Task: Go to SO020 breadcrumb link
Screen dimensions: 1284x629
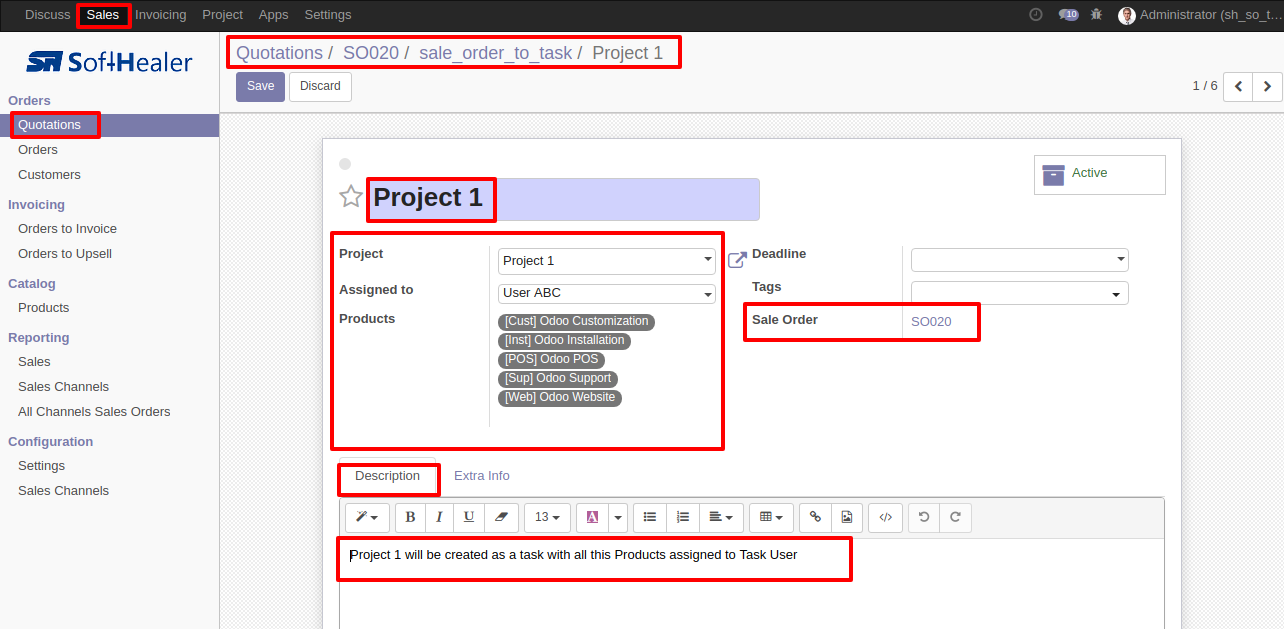Action: point(371,53)
